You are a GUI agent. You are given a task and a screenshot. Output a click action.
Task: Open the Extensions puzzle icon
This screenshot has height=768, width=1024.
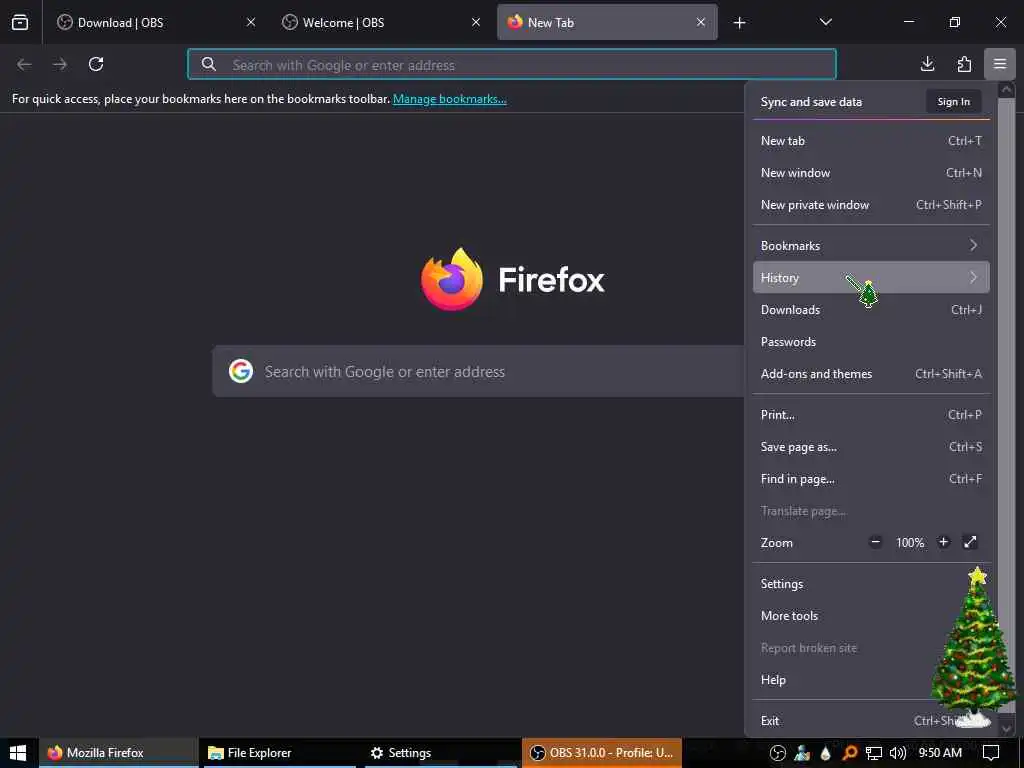pos(964,64)
